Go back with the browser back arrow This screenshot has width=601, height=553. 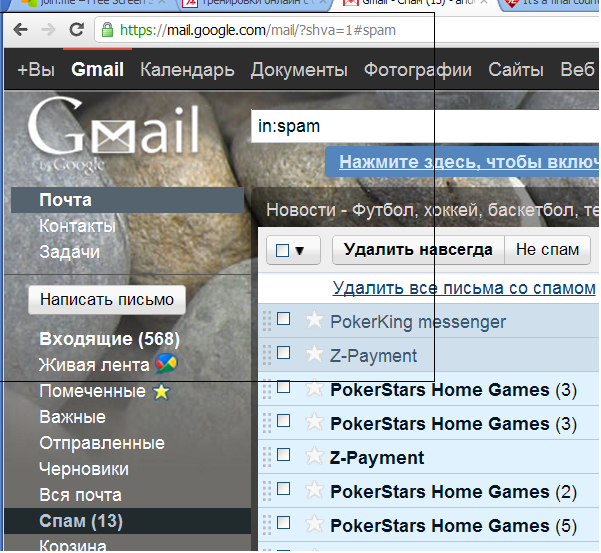click(20, 30)
